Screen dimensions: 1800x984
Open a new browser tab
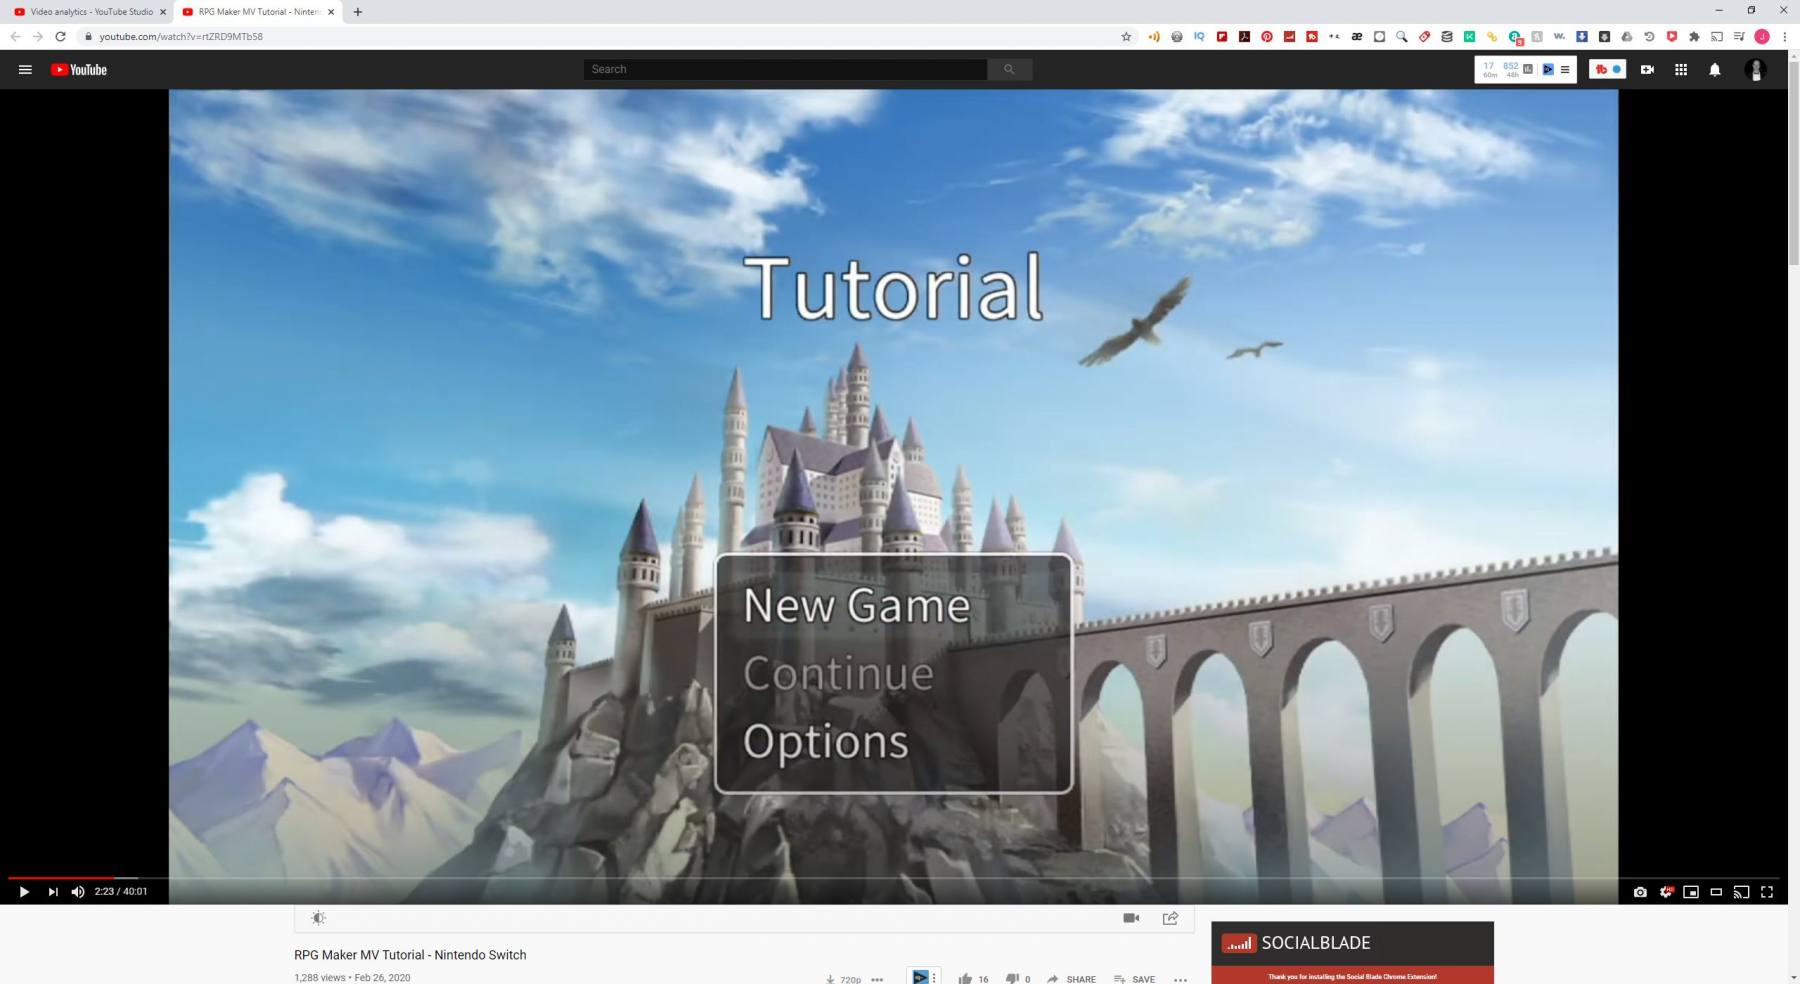358,12
